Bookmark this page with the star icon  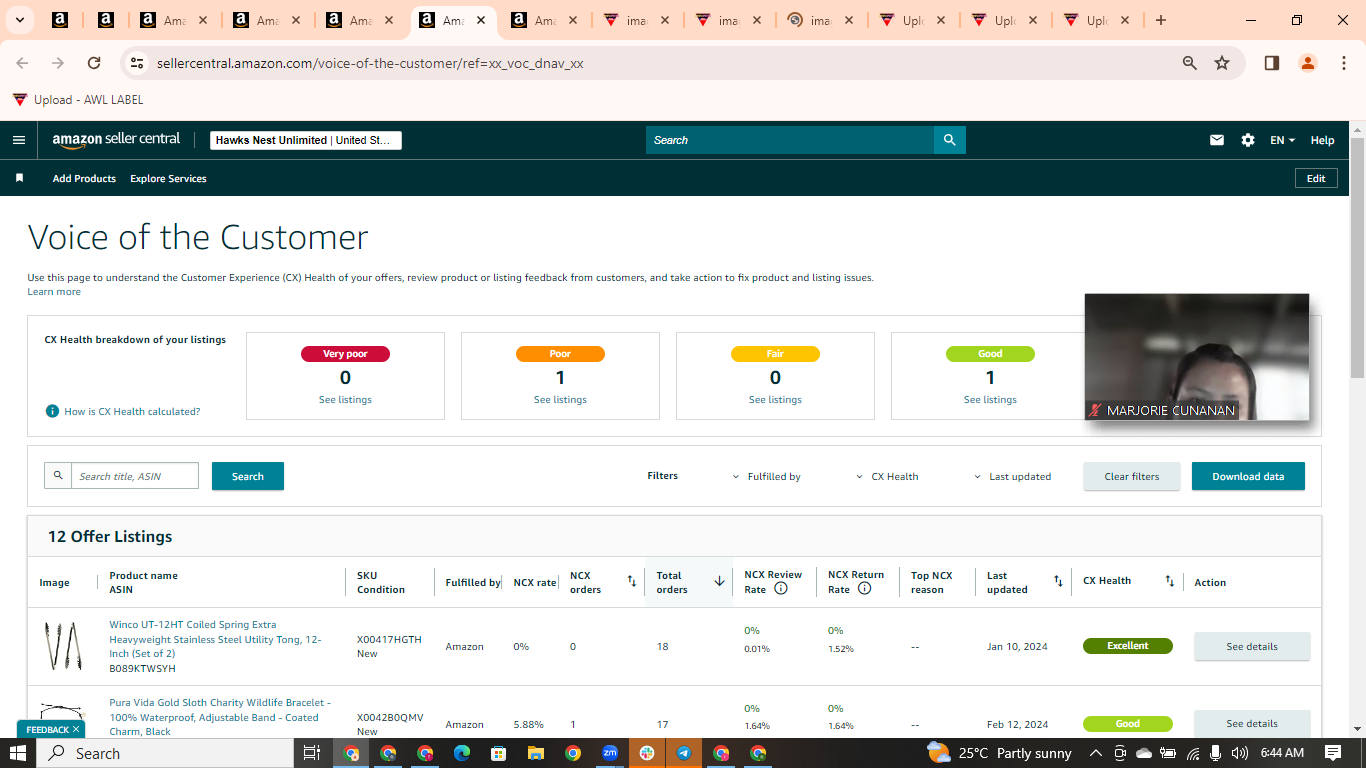point(1222,63)
